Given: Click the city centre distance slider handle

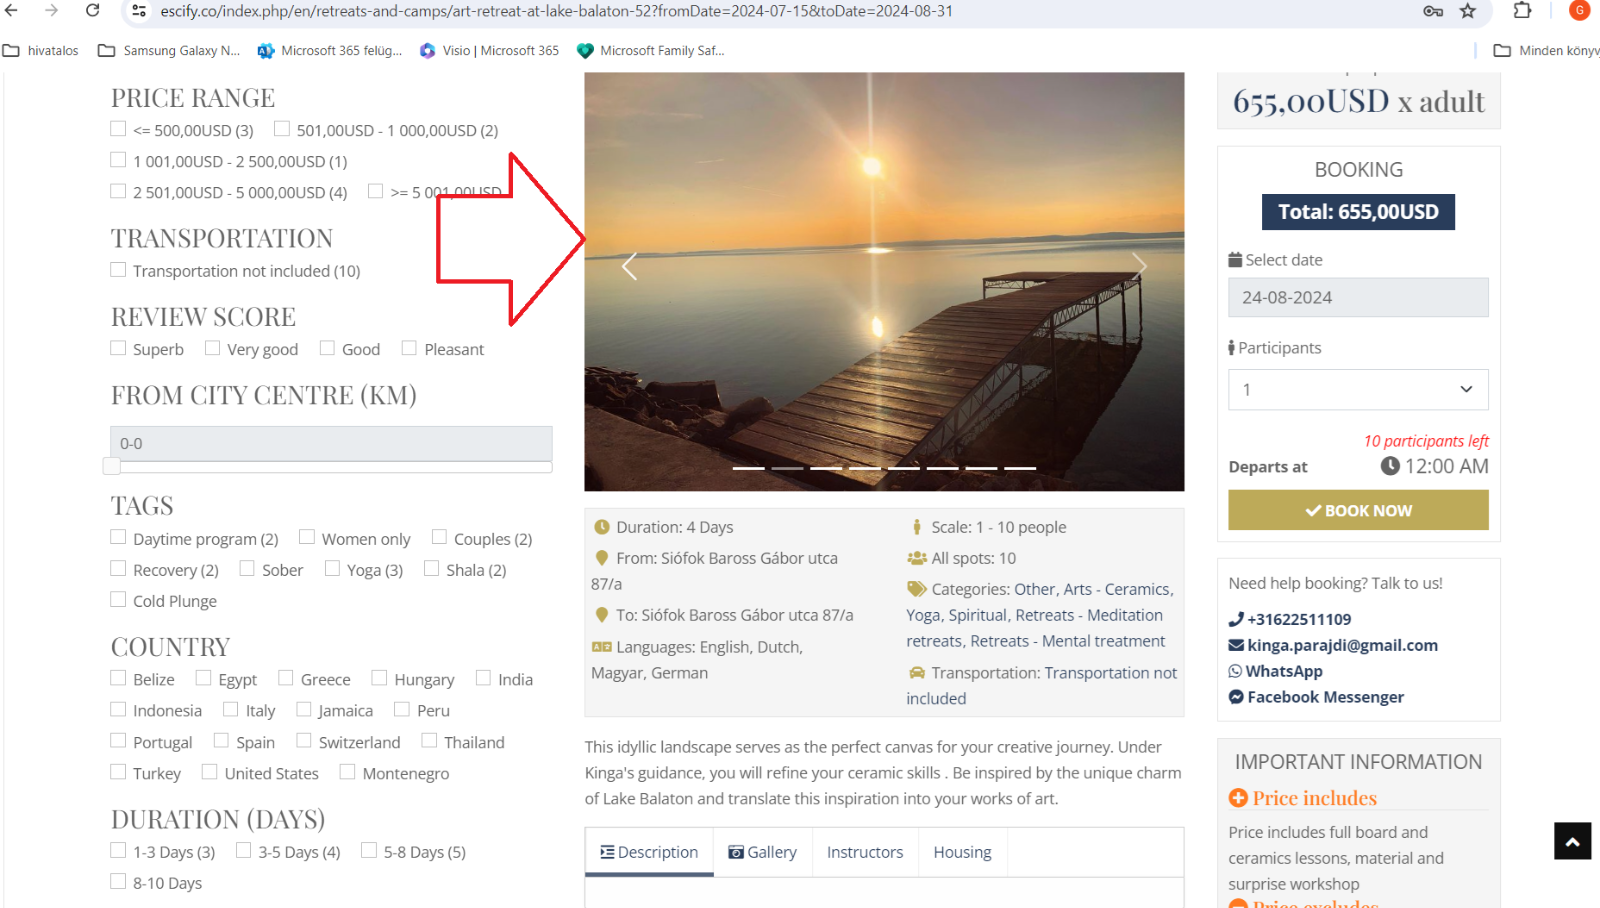Looking at the screenshot, I should coord(112,466).
